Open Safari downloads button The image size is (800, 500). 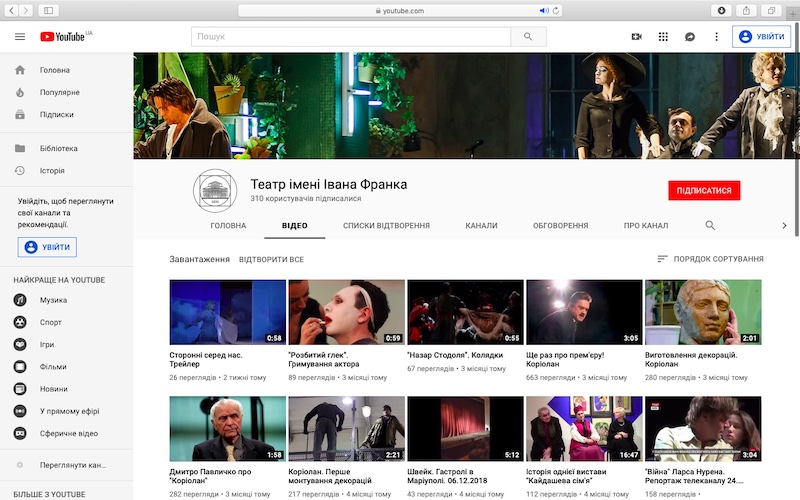point(721,10)
